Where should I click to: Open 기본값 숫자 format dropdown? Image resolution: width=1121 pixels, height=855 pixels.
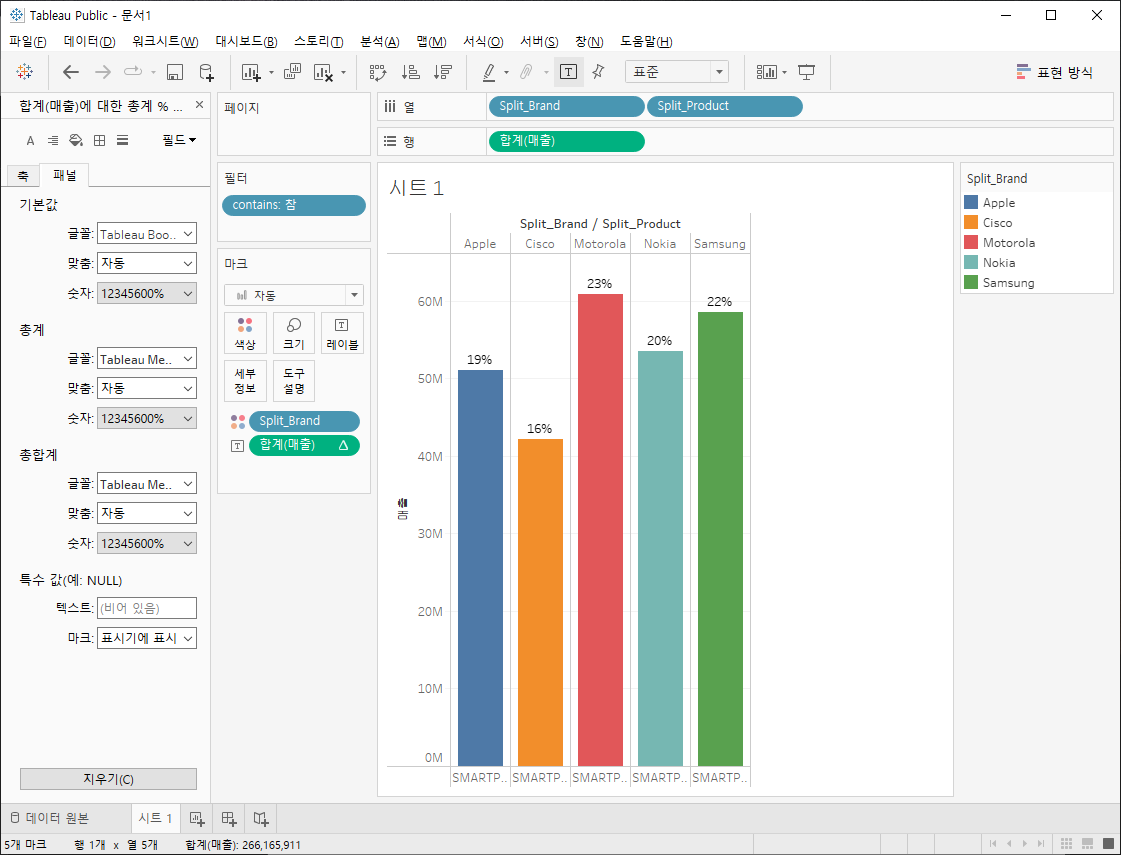[x=147, y=293]
